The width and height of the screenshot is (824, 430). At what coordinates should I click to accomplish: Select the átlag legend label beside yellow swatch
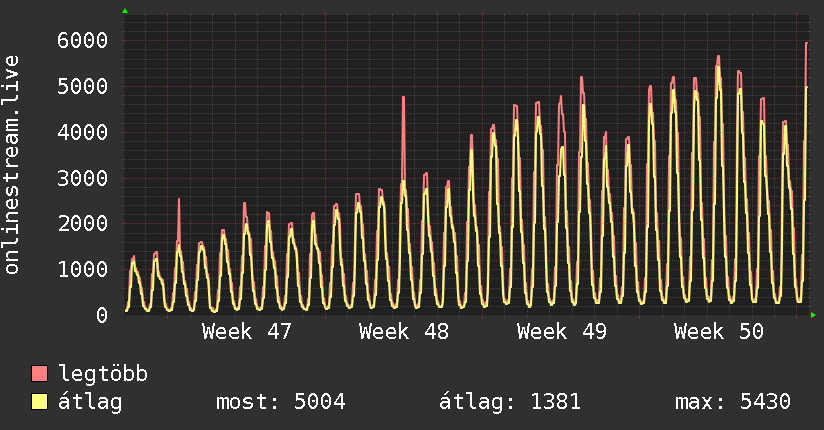[x=90, y=402]
